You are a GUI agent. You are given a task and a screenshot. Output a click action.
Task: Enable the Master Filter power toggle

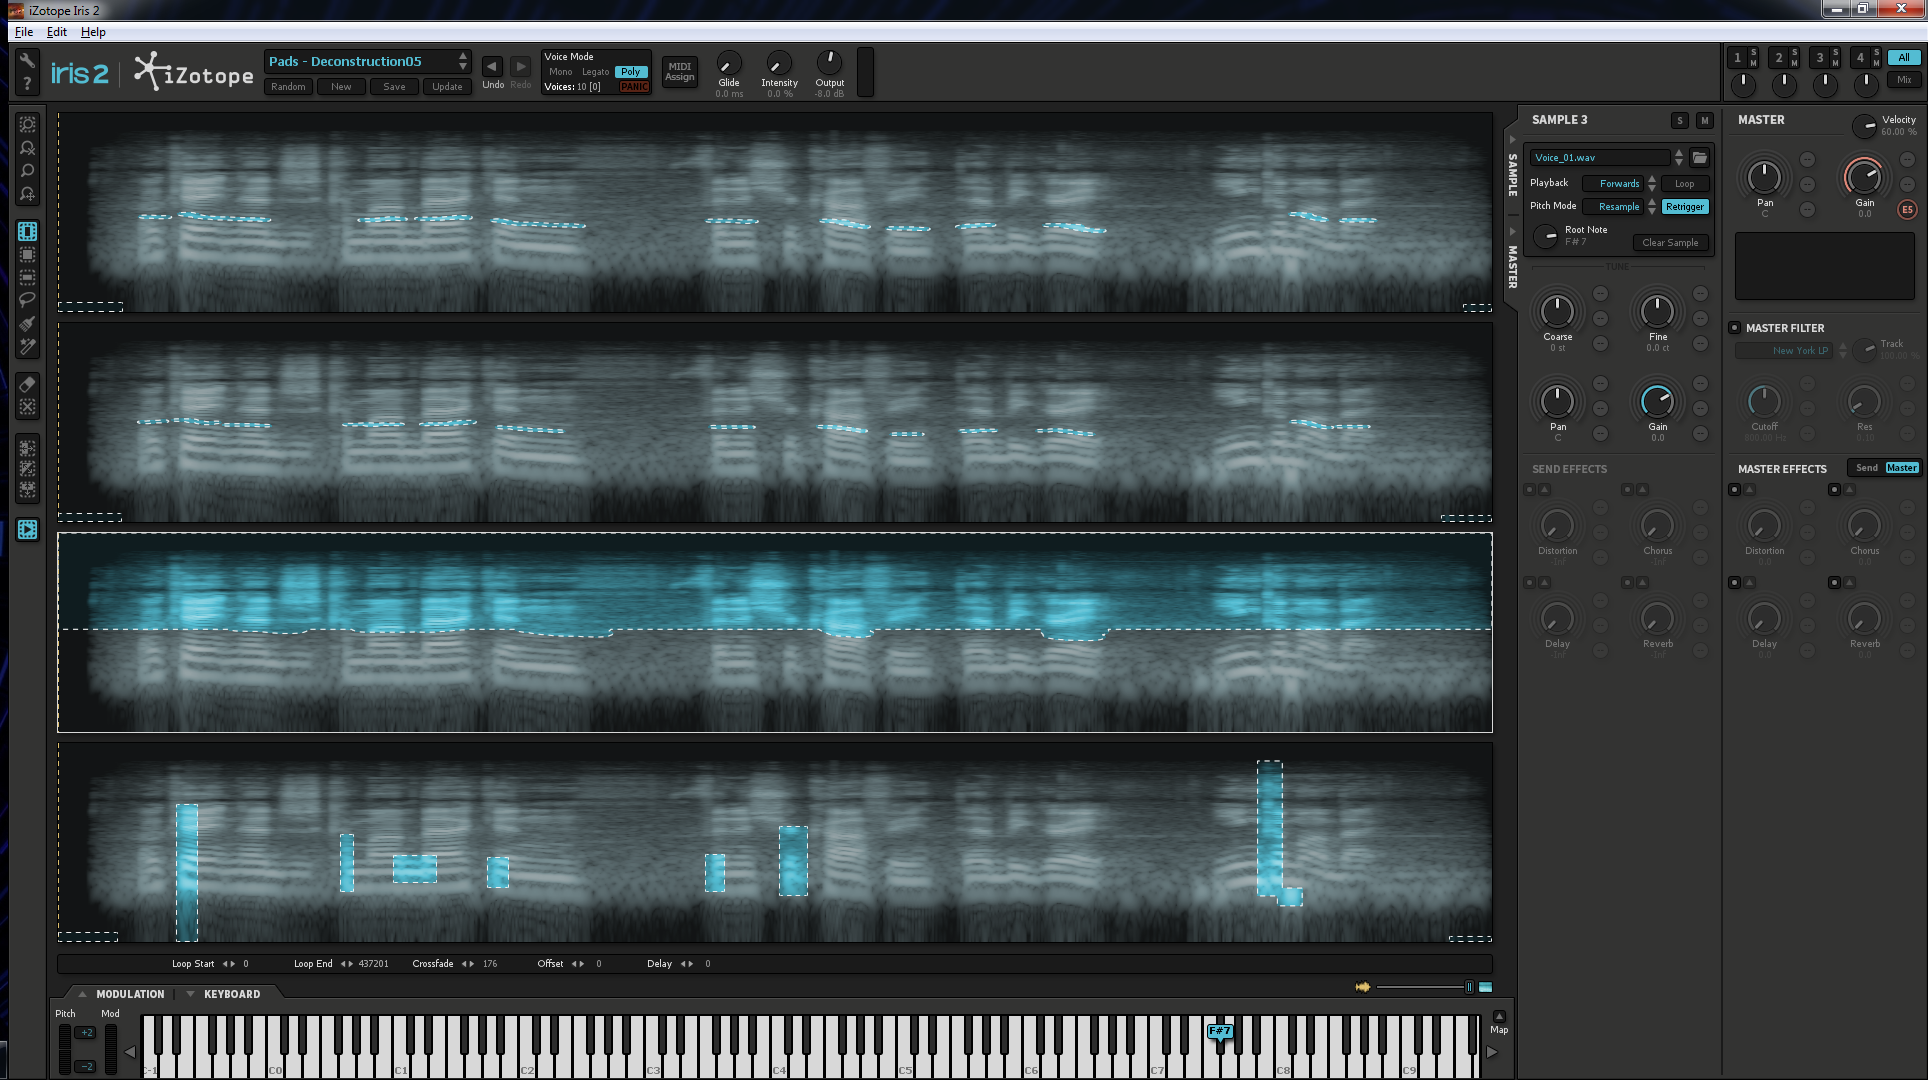pos(1735,328)
